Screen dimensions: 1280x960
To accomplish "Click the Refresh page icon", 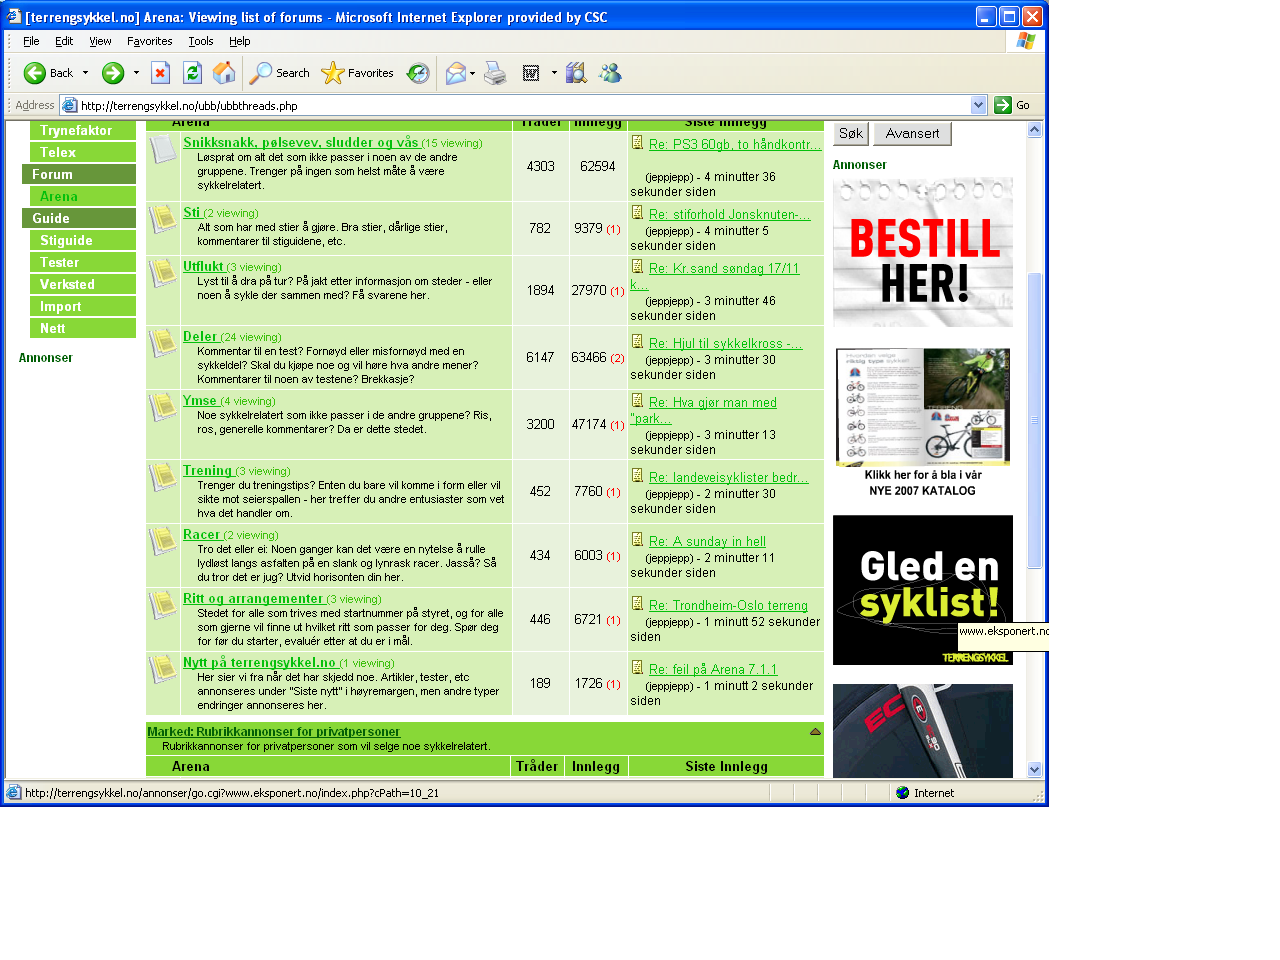I will coord(192,73).
